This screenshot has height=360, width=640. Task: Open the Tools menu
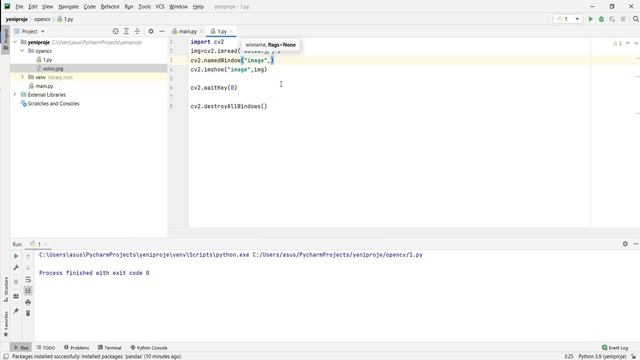click(x=144, y=7)
